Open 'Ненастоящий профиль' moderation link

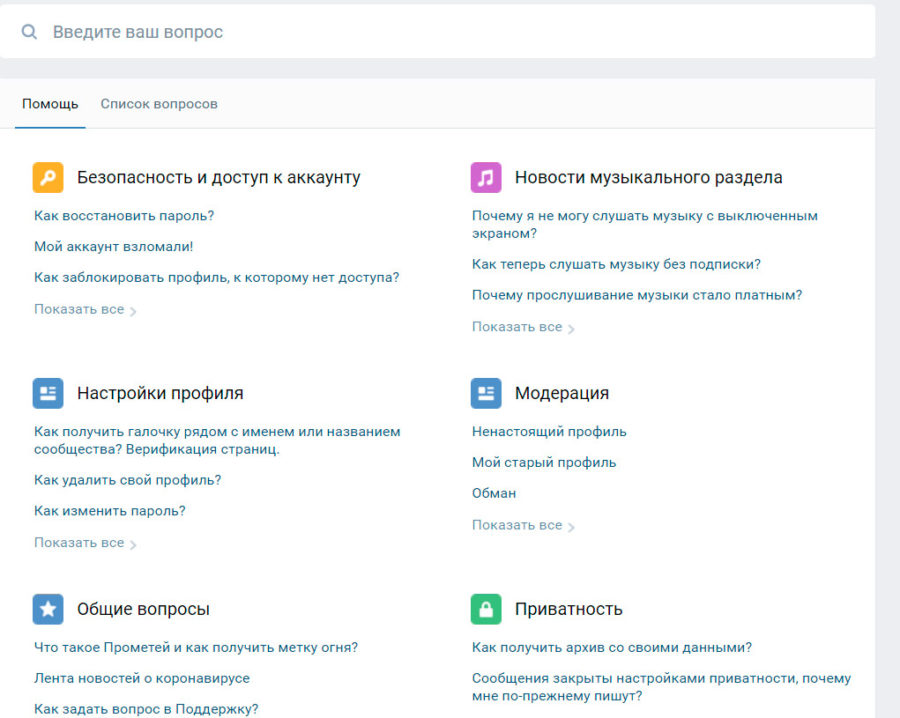549,432
